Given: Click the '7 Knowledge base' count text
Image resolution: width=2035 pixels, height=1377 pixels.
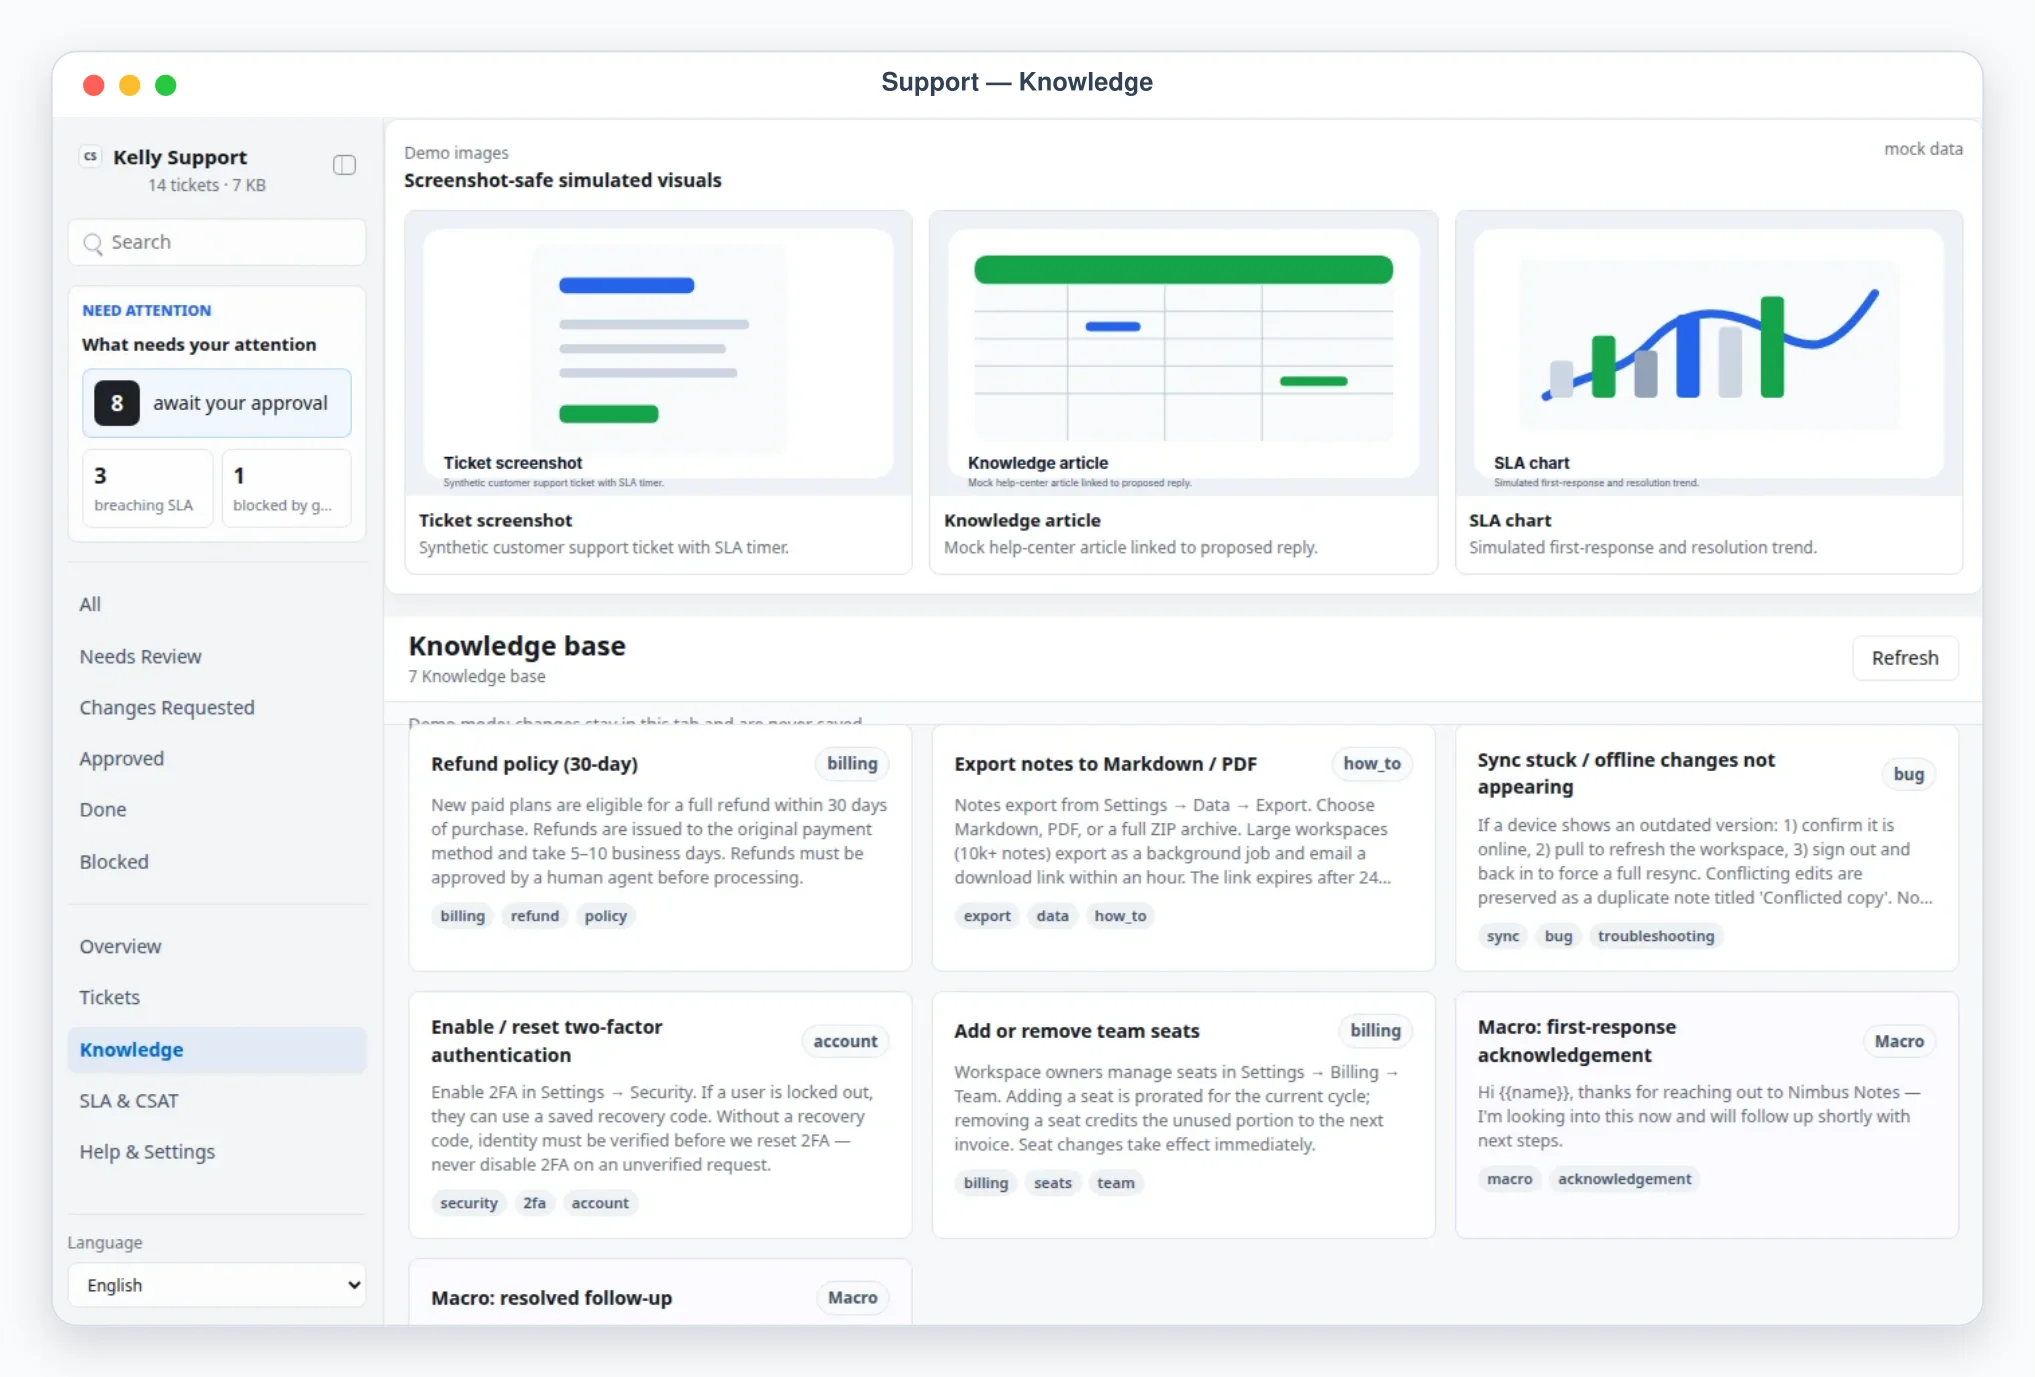Looking at the screenshot, I should point(477,677).
